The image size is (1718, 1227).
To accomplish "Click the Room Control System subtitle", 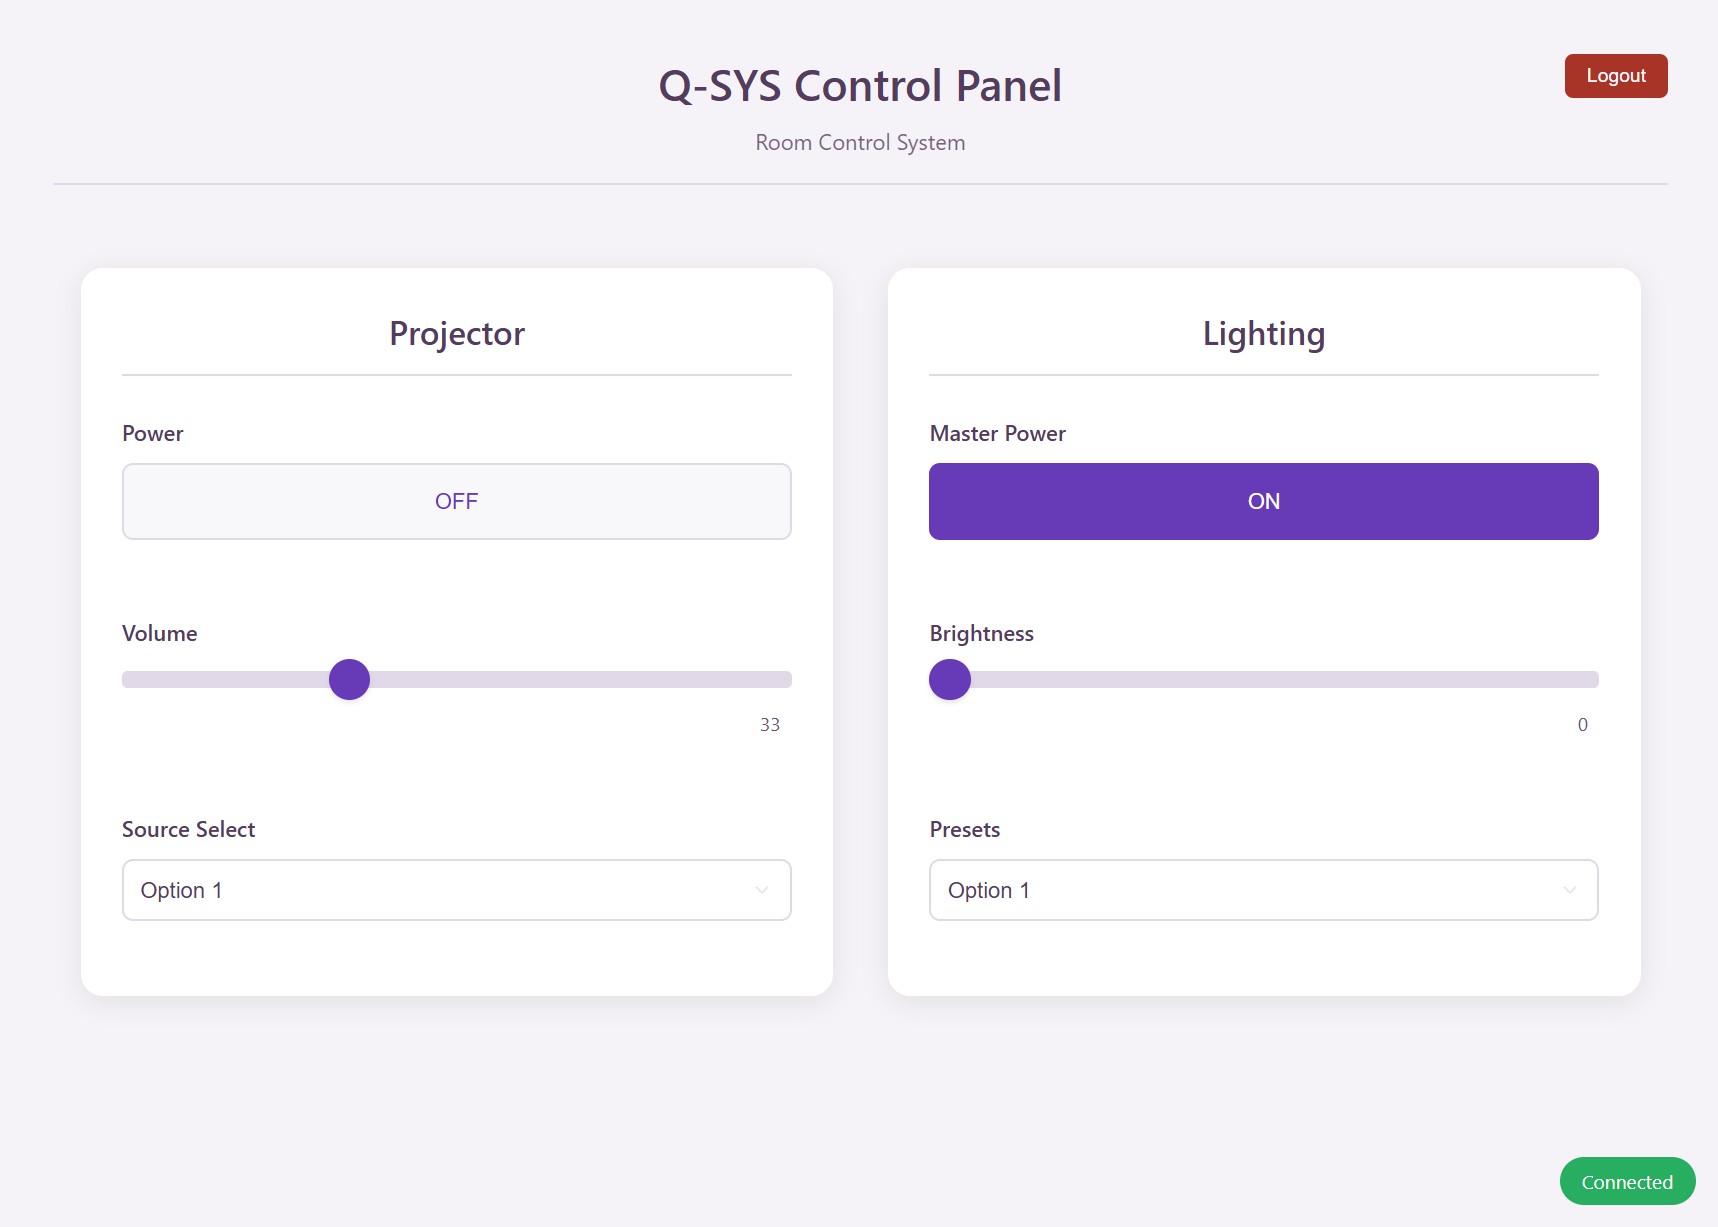I will tap(860, 143).
